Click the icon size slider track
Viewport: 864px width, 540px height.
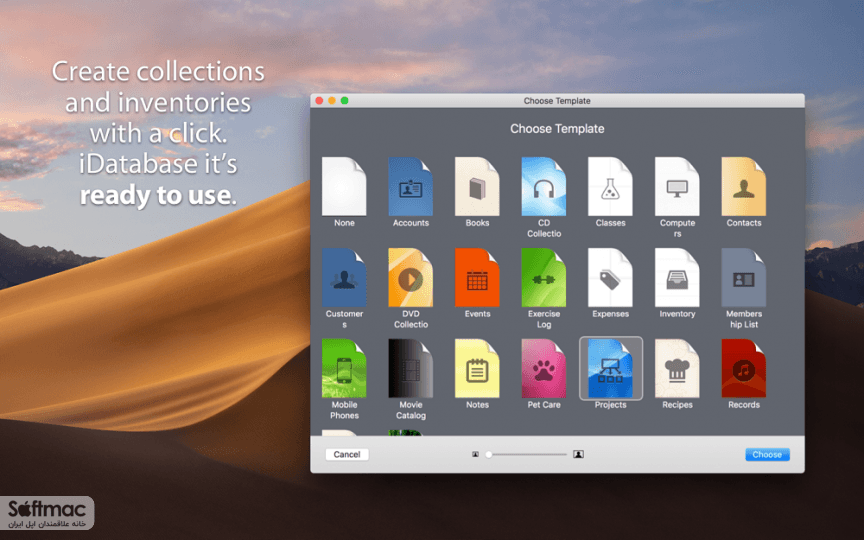point(527,454)
